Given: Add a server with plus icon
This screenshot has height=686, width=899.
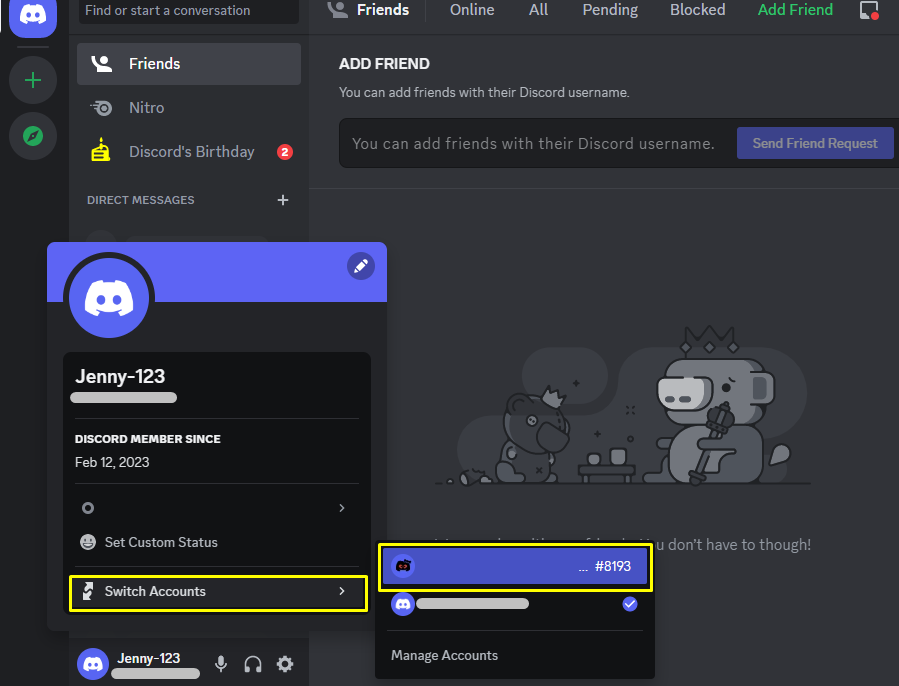Looking at the screenshot, I should [x=33, y=80].
